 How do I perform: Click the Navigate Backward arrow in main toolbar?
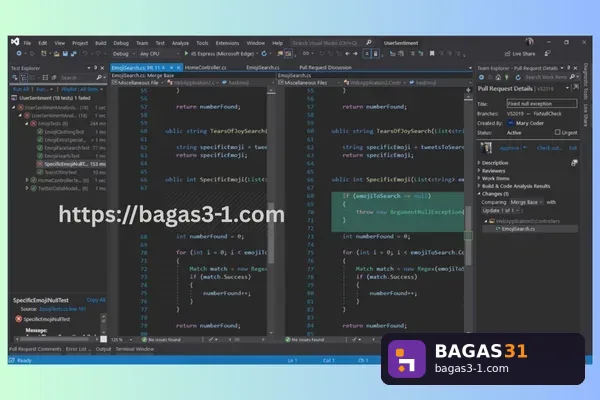(347, 54)
